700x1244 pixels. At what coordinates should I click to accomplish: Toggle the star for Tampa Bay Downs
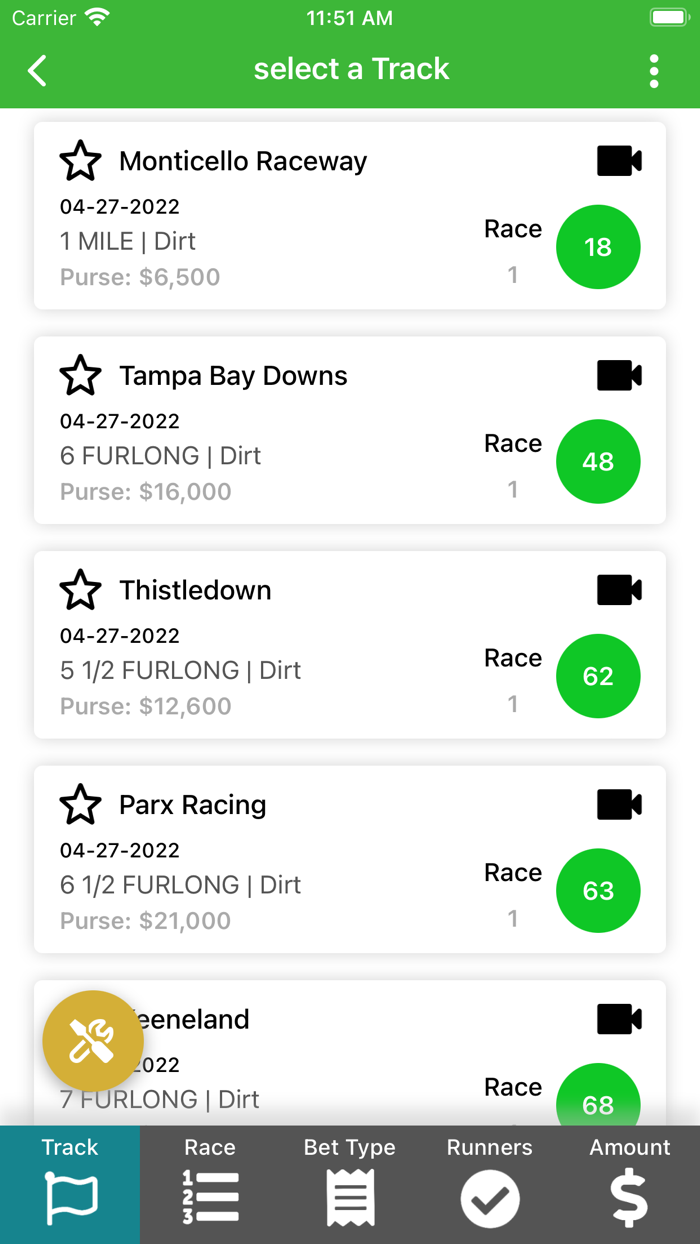pos(81,375)
